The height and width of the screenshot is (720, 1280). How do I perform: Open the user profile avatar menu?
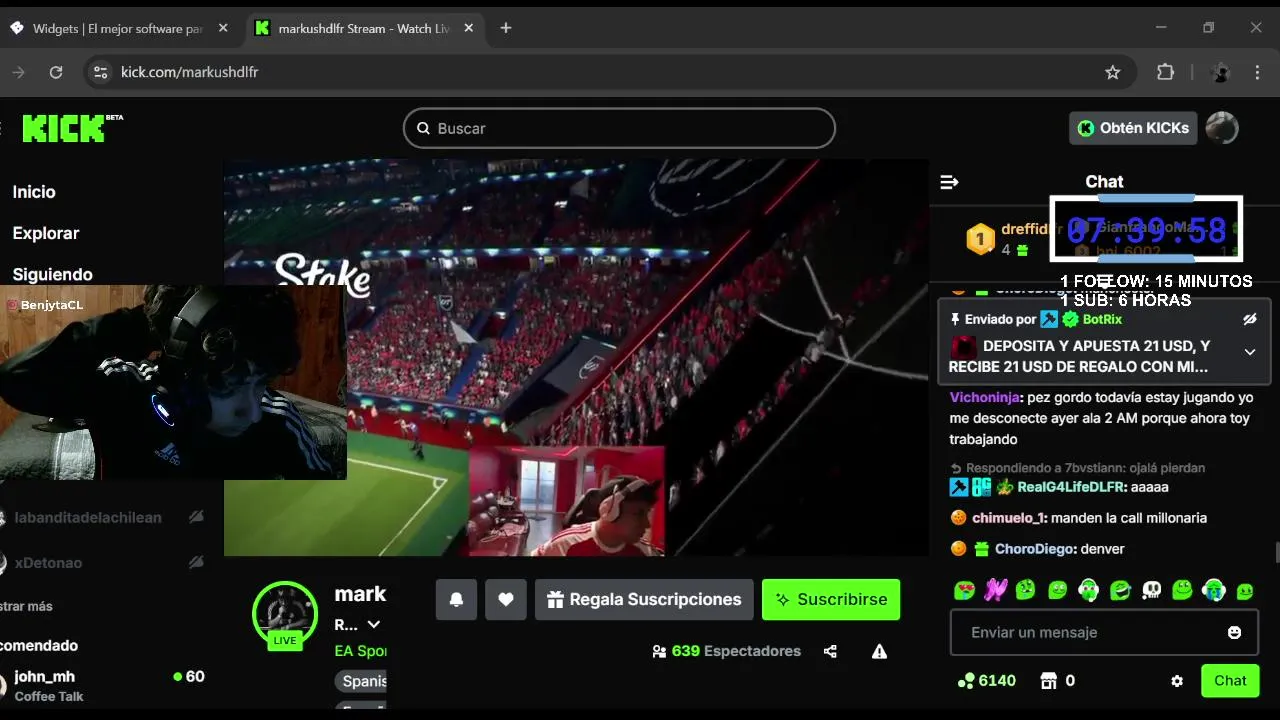1222,128
